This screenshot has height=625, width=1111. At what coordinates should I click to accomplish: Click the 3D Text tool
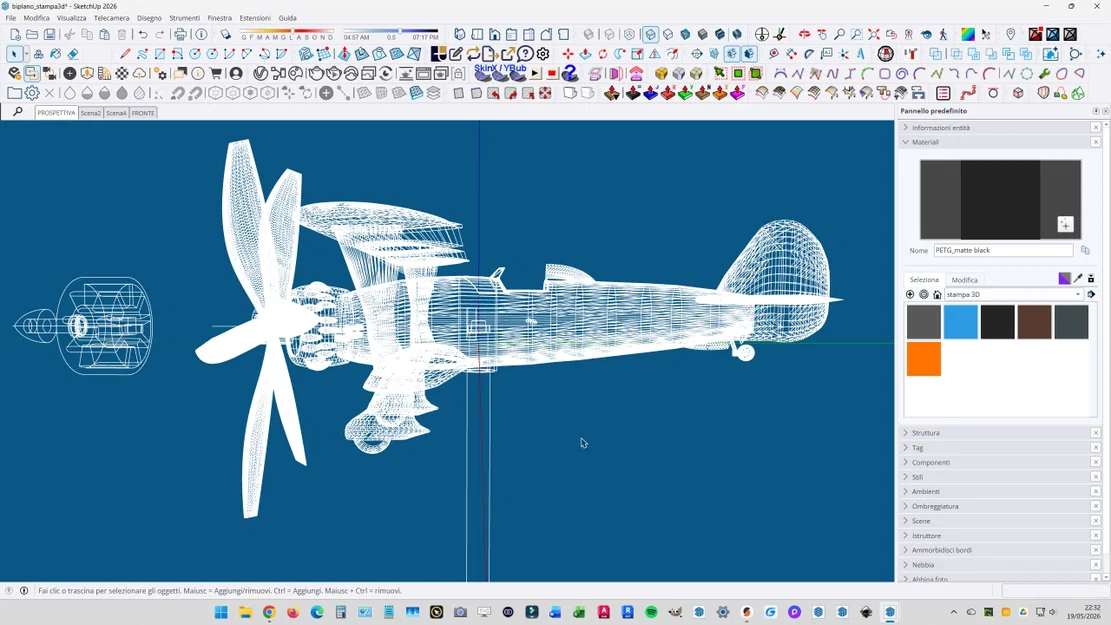[x=860, y=54]
